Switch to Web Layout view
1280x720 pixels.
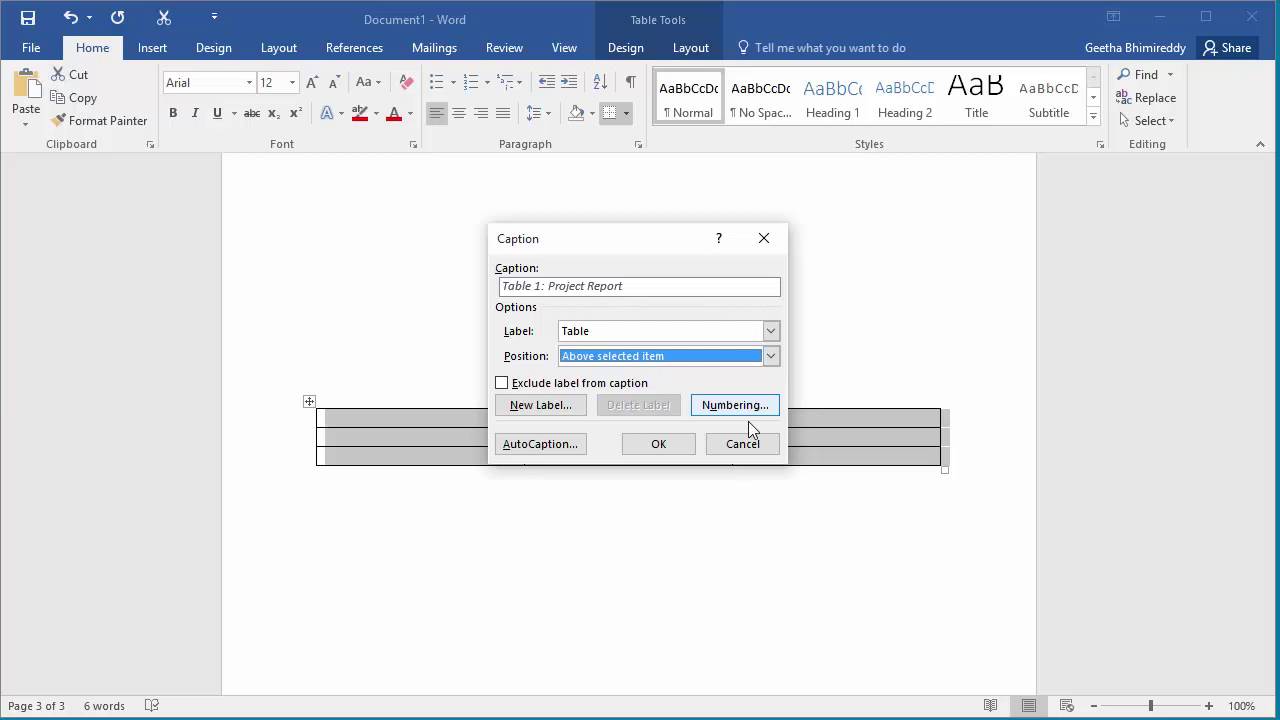click(x=1067, y=706)
